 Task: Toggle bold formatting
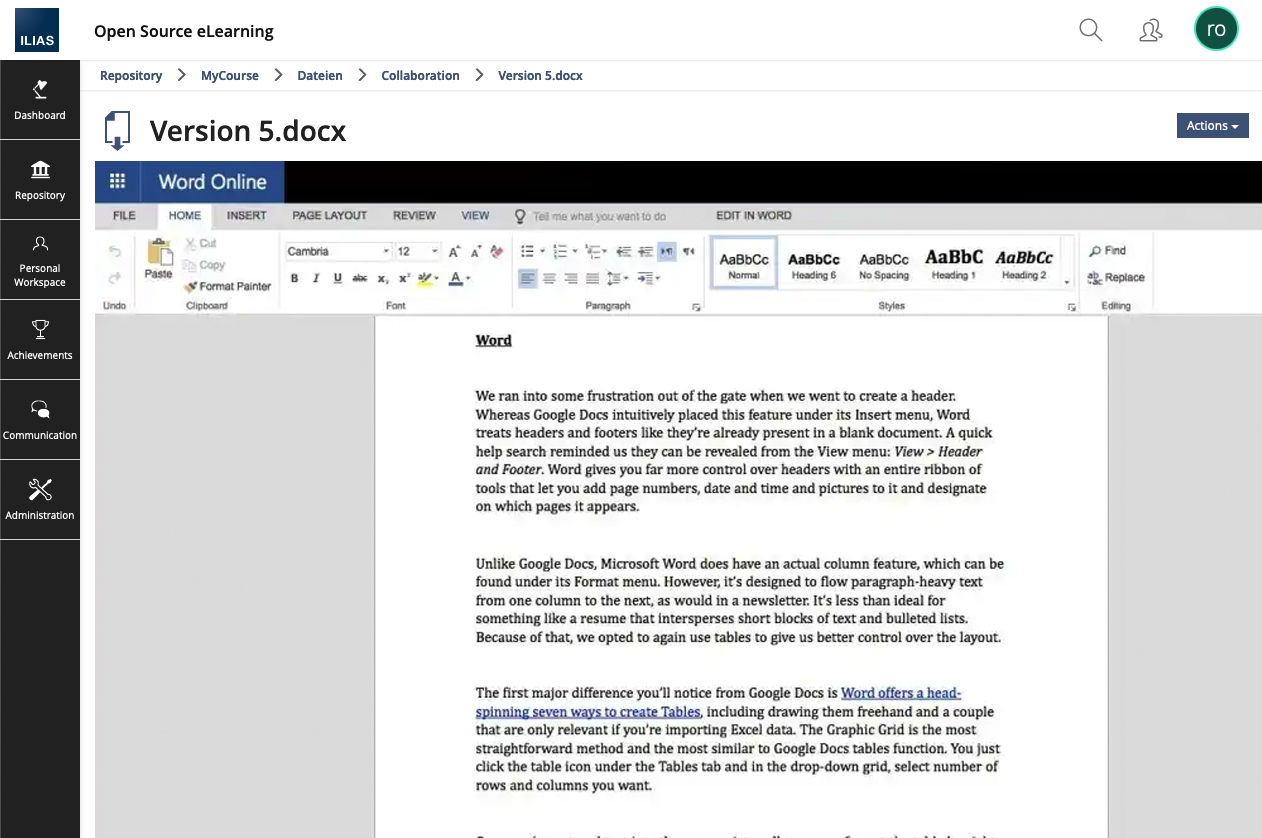(295, 279)
